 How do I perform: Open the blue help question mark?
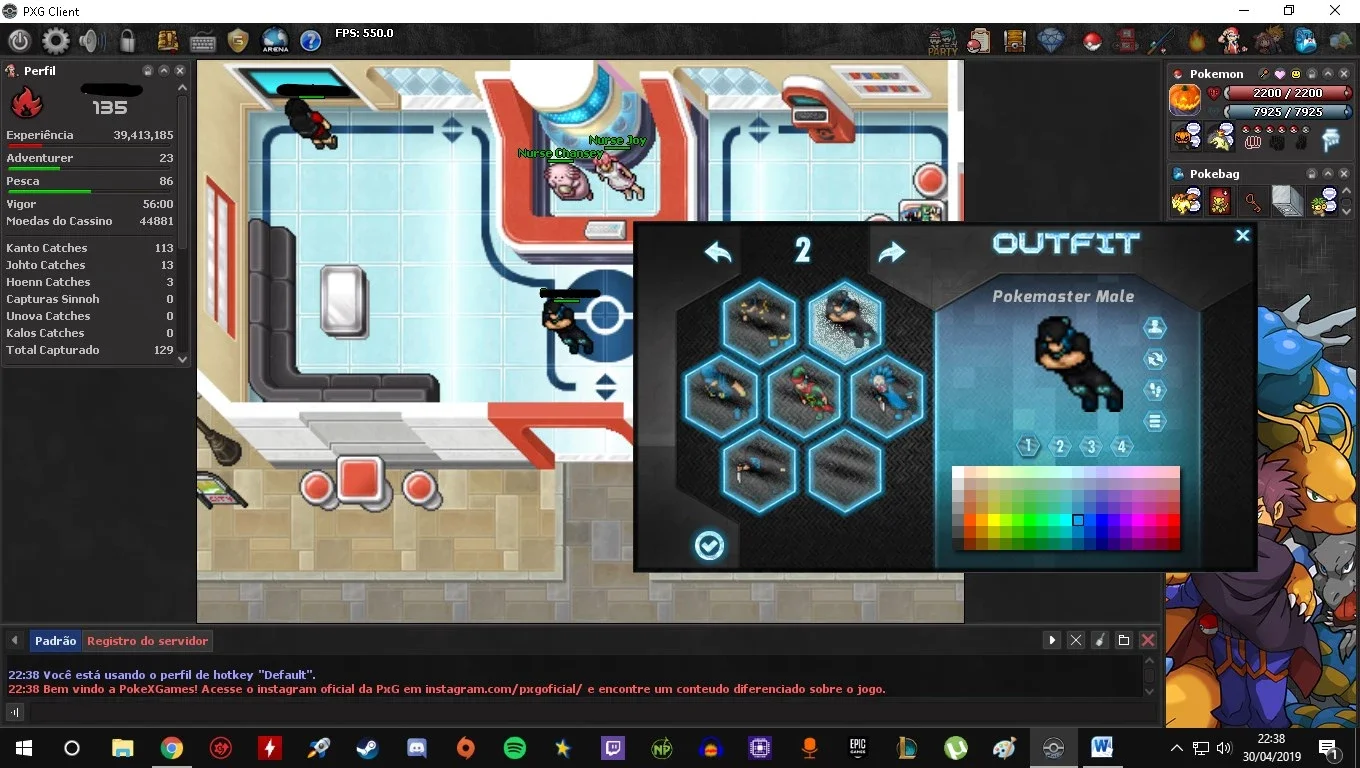[311, 41]
